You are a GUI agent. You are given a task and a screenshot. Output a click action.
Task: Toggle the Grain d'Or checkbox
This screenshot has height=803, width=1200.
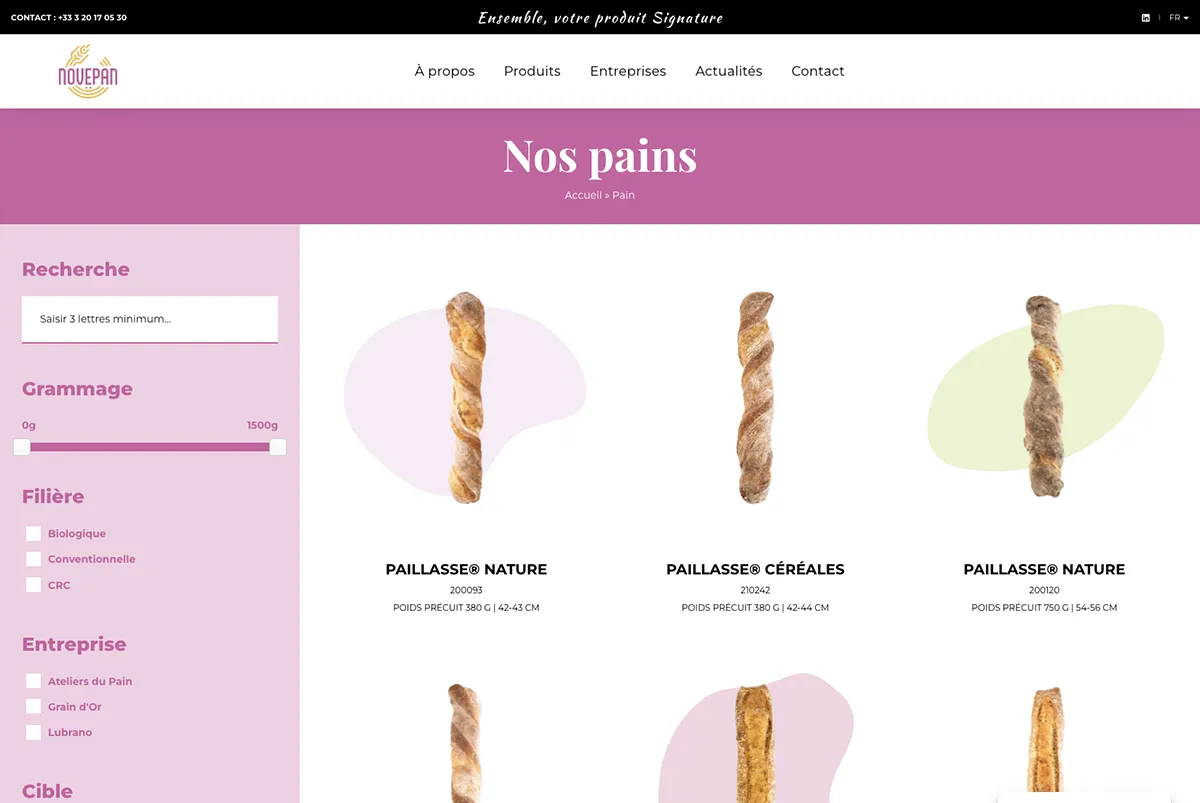coord(34,707)
